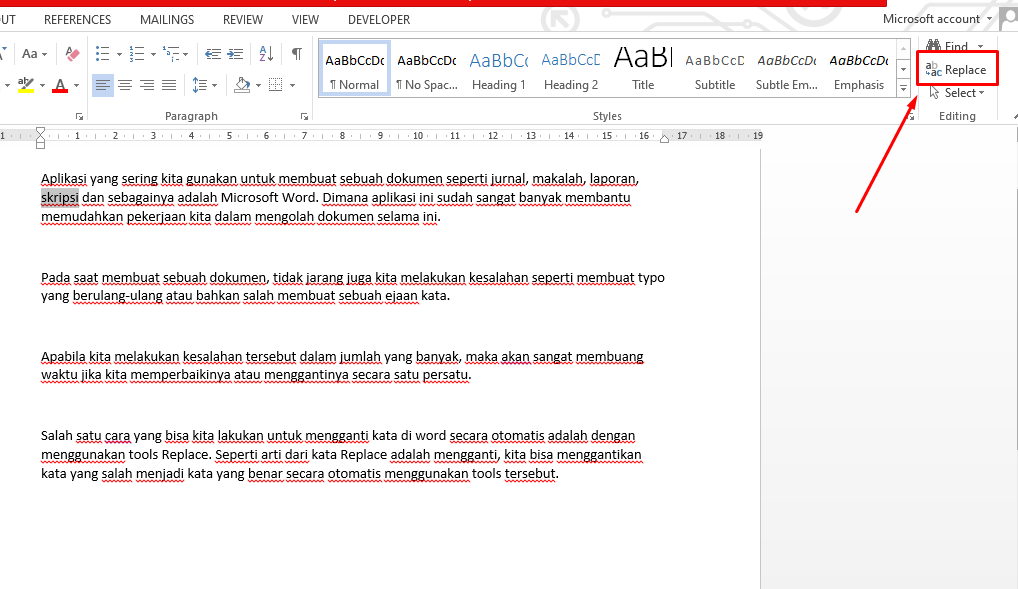Toggle justified paragraph alignment
The image size is (1018, 589).
167,84
